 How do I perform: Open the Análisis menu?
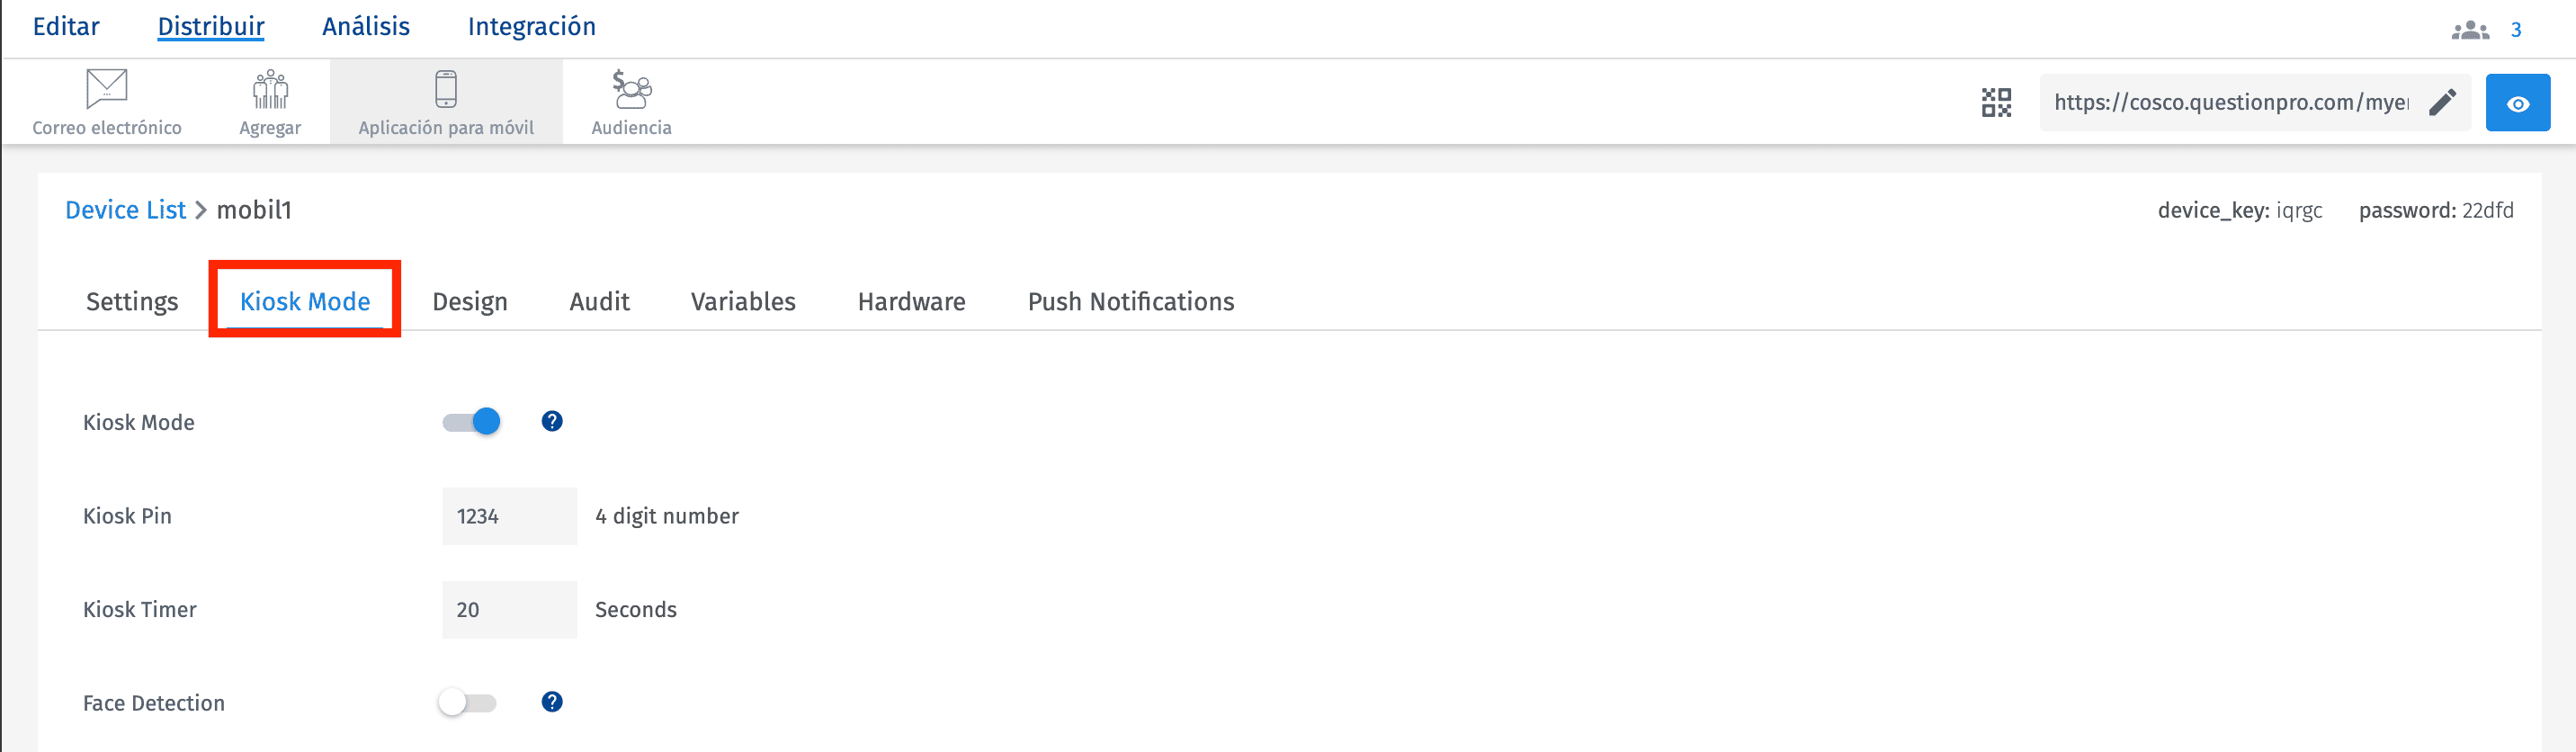tap(366, 27)
